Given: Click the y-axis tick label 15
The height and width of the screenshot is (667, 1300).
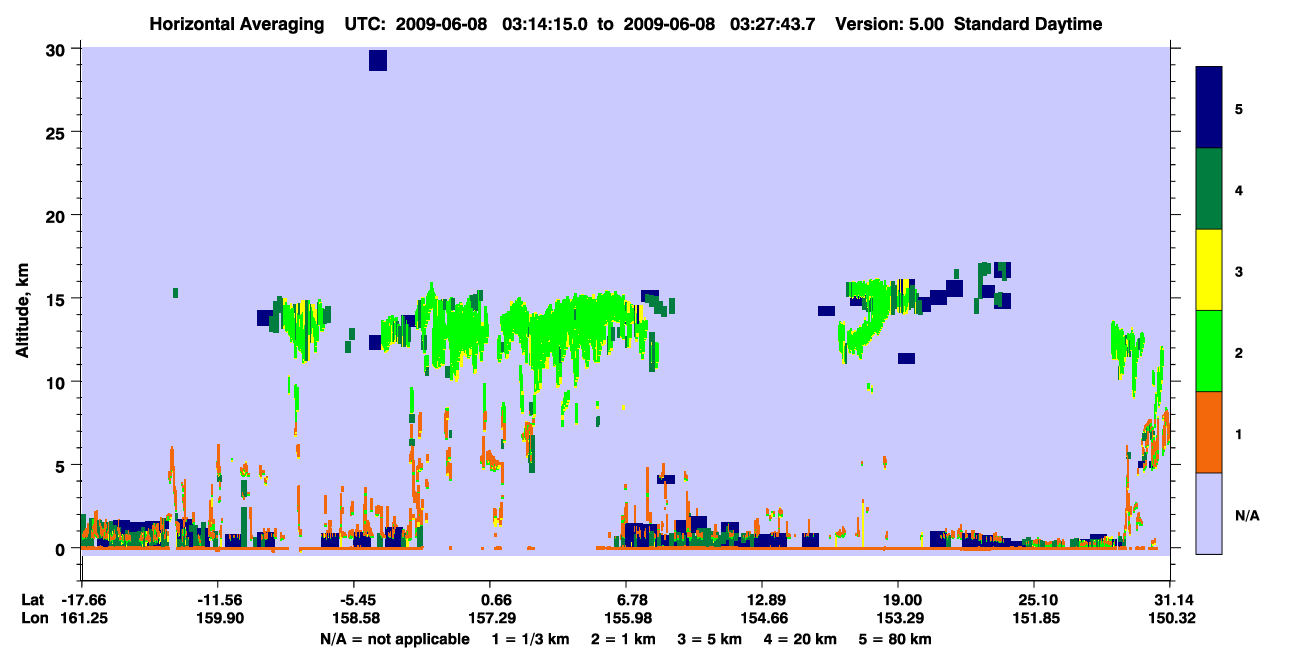Looking at the screenshot, I should pyautogui.click(x=57, y=299).
